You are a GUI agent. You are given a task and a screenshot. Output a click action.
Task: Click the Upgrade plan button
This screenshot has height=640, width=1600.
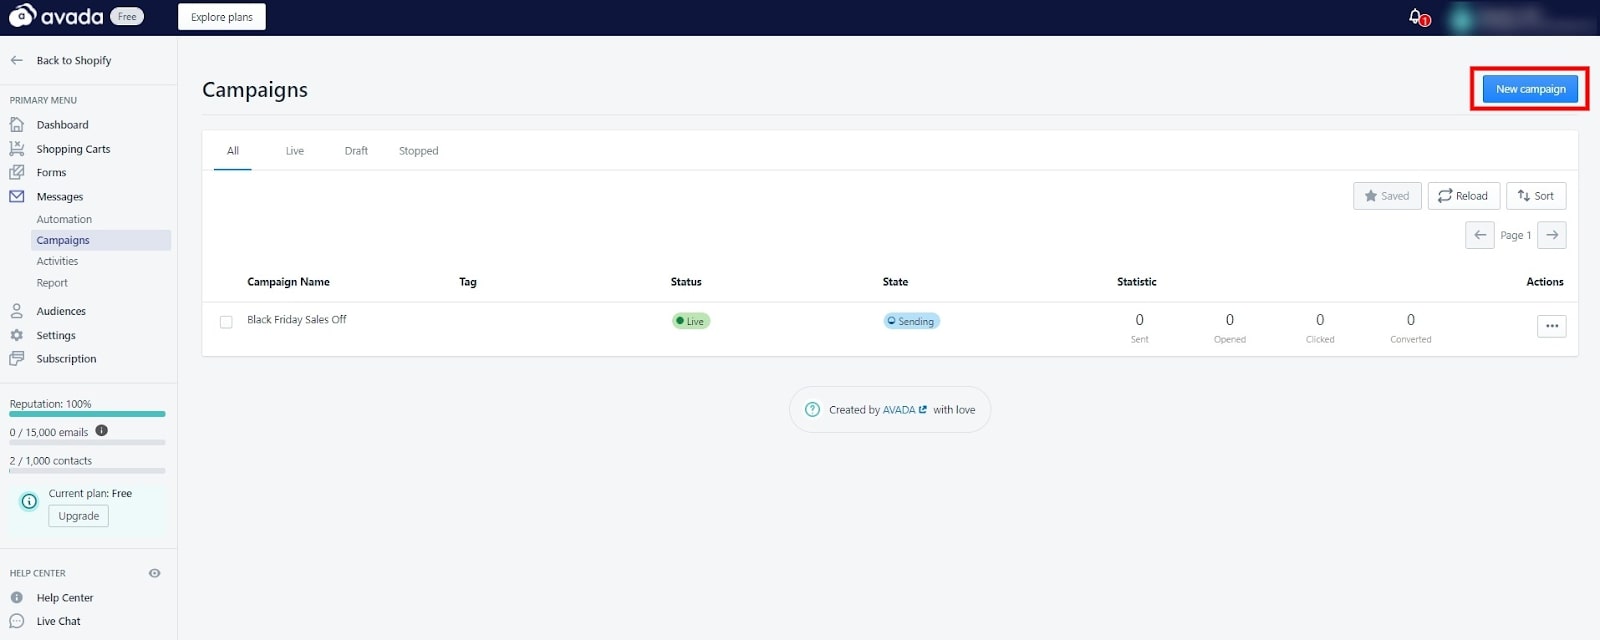tap(78, 516)
